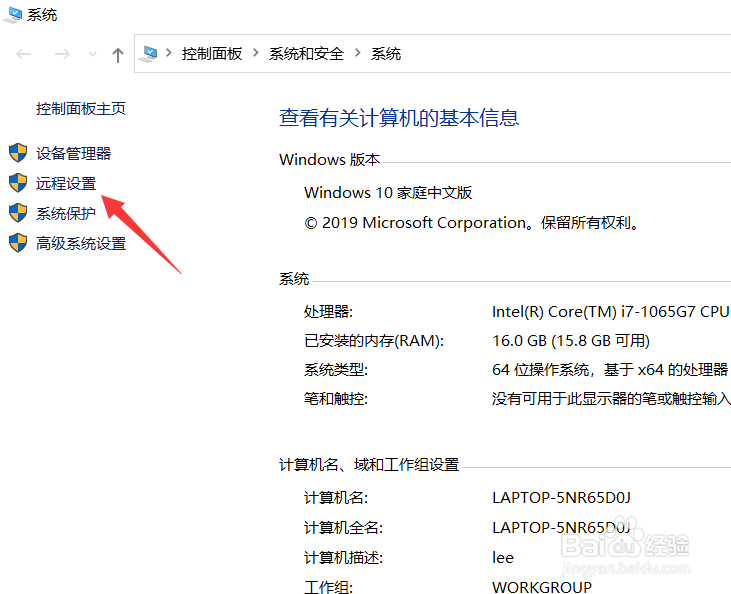The image size is (731, 594).
Task: Click 计算机描述 label
Action: pyautogui.click(x=343, y=557)
